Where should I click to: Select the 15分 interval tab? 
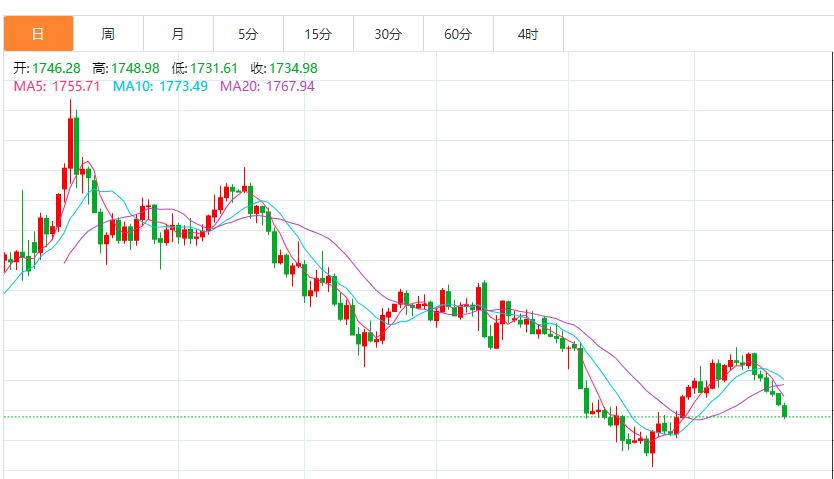click(x=318, y=34)
